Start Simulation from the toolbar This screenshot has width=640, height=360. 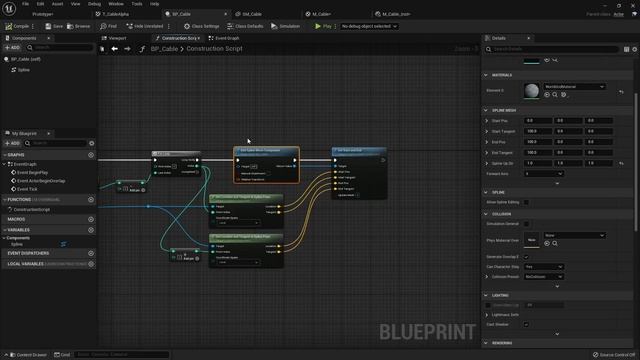[285, 26]
